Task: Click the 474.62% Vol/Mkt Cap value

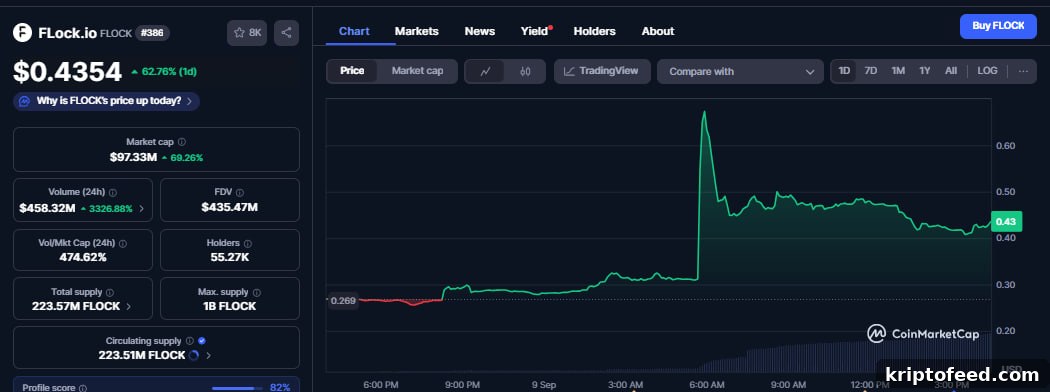Action: pyautogui.click(x=82, y=257)
